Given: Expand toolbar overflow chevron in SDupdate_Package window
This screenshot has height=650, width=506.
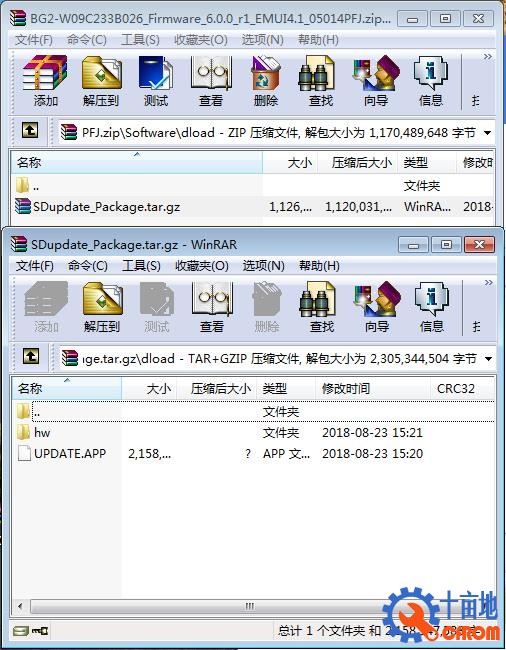Looking at the screenshot, I should [x=489, y=282].
